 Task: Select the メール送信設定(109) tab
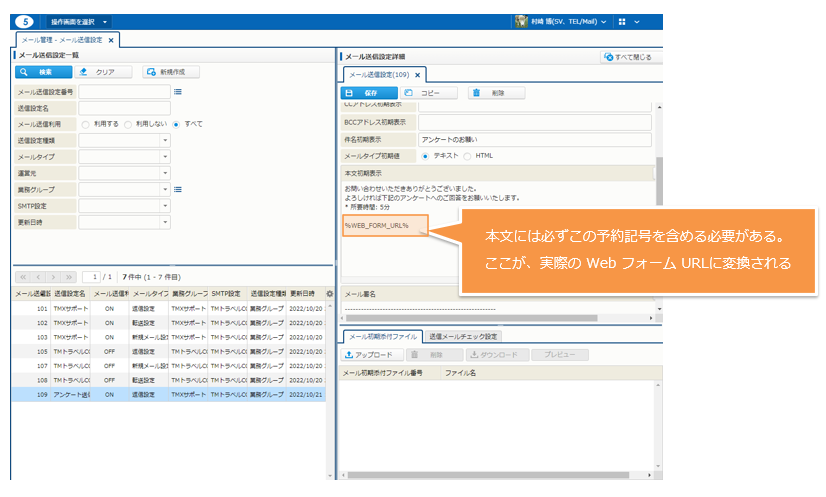pyautogui.click(x=379, y=75)
